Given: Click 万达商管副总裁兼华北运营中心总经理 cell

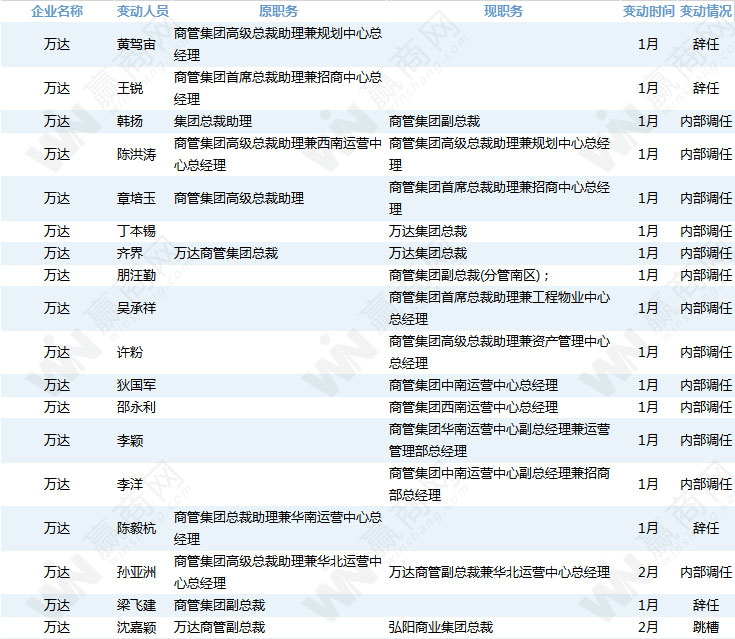Looking at the screenshot, I should (499, 572).
